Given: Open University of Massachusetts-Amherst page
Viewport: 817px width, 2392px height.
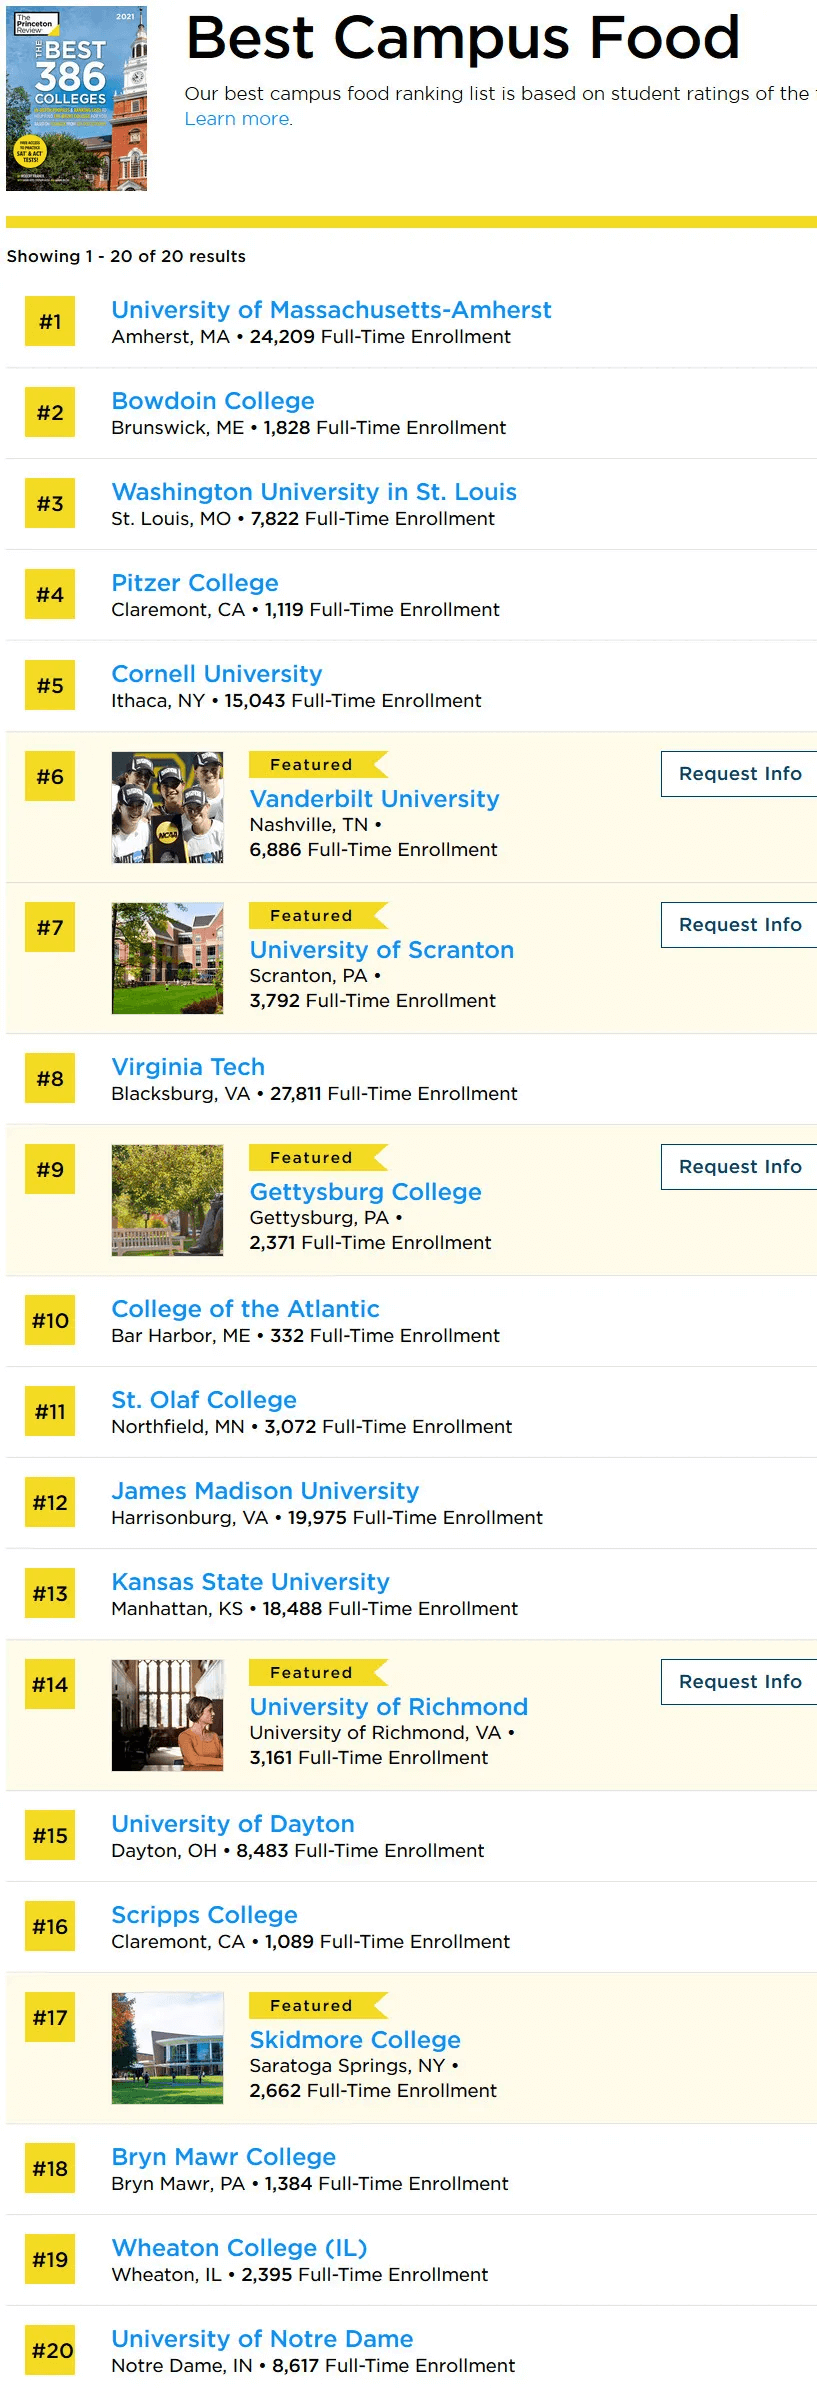Looking at the screenshot, I should click(x=331, y=310).
